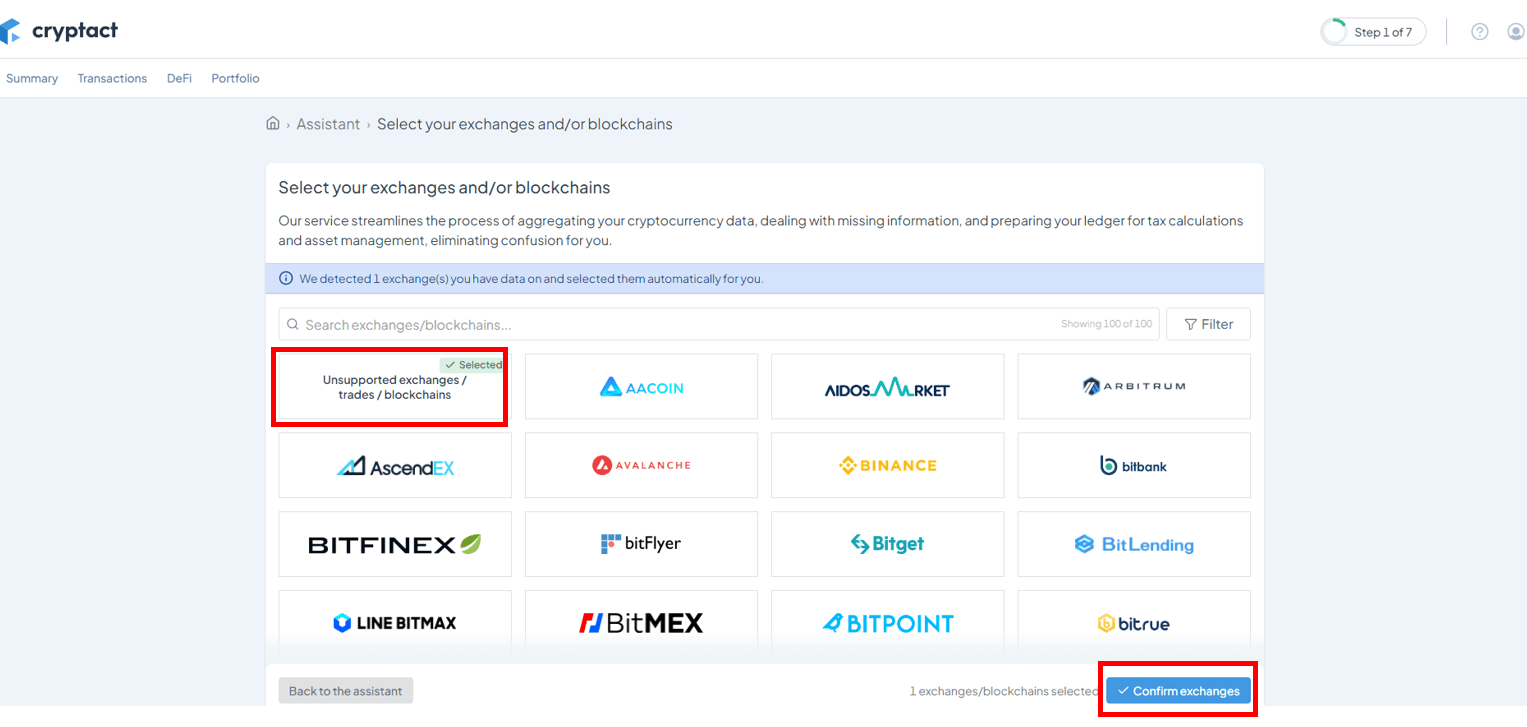Image resolution: width=1527 pixels, height=727 pixels.
Task: Select the BITPOINT exchange card
Action: point(887,623)
